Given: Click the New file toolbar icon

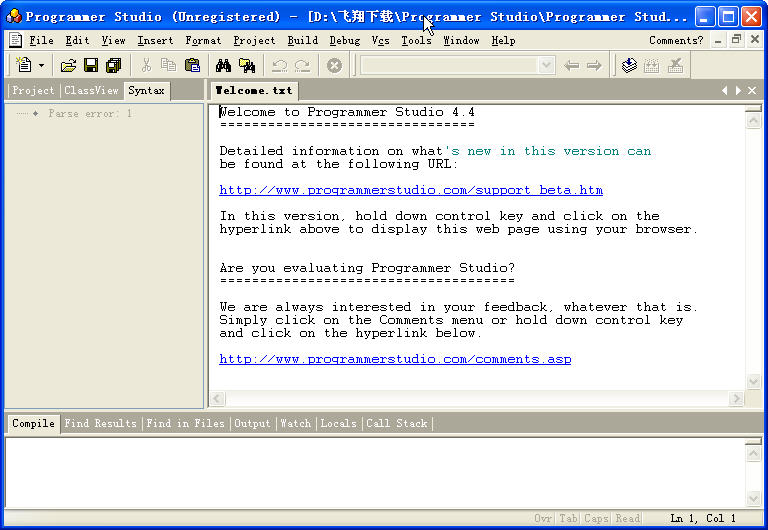Looking at the screenshot, I should [24, 66].
